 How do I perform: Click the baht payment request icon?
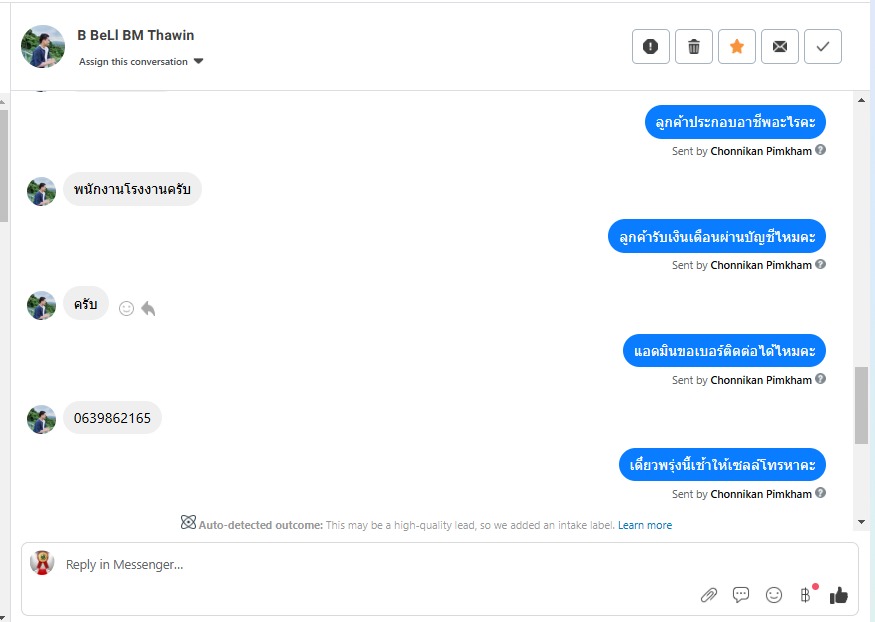(x=806, y=595)
